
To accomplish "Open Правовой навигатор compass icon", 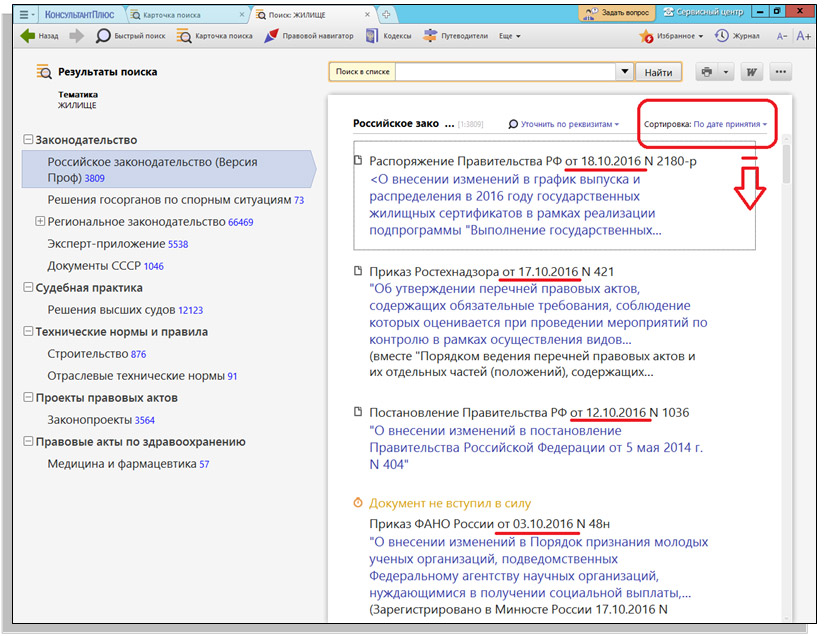I will (x=270, y=34).
